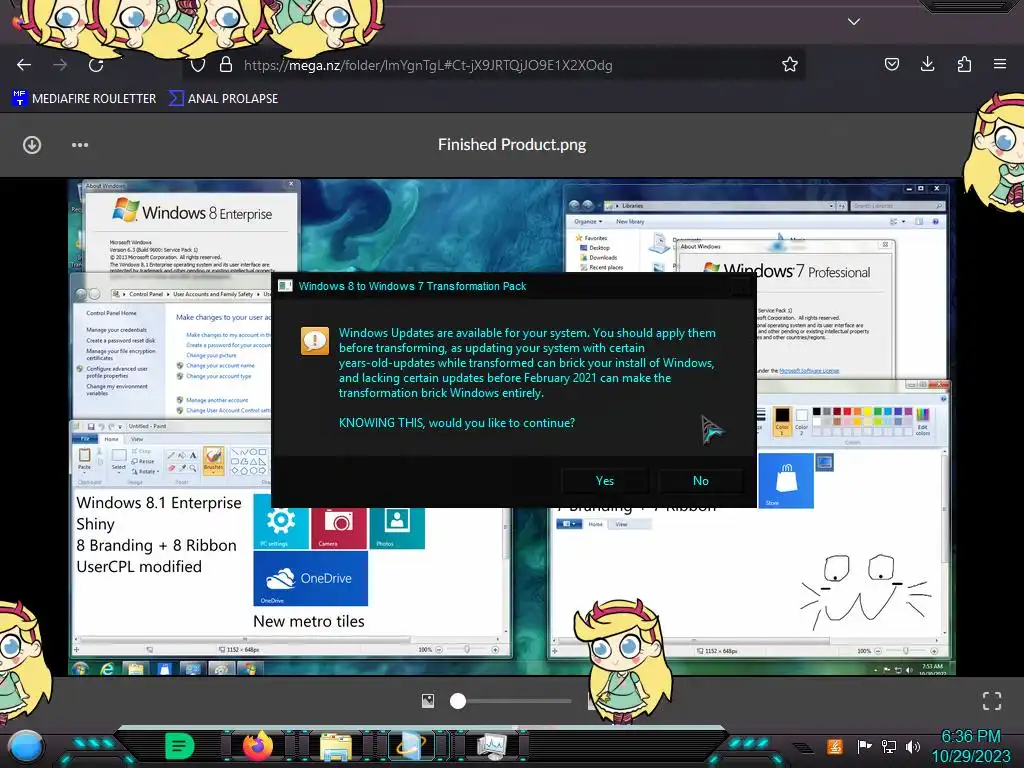The width and height of the screenshot is (1024, 768).
Task: Open the MEDIAFIRE ROULETTER bookmark
Action: click(x=84, y=99)
